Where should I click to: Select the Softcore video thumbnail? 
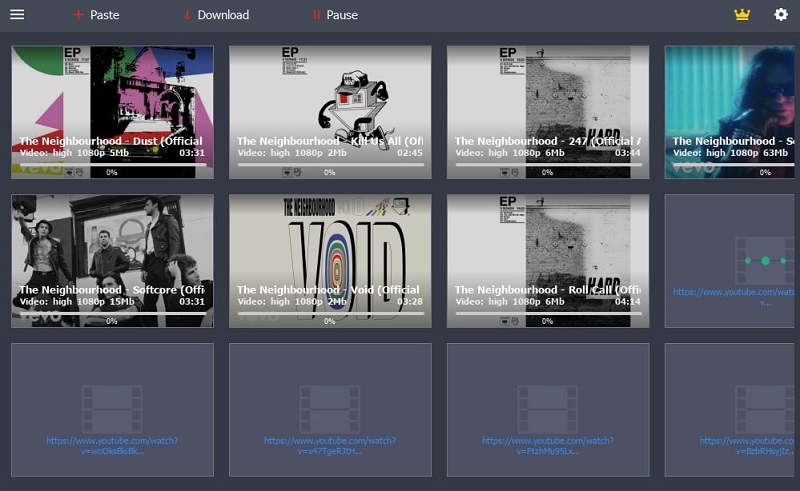point(112,261)
